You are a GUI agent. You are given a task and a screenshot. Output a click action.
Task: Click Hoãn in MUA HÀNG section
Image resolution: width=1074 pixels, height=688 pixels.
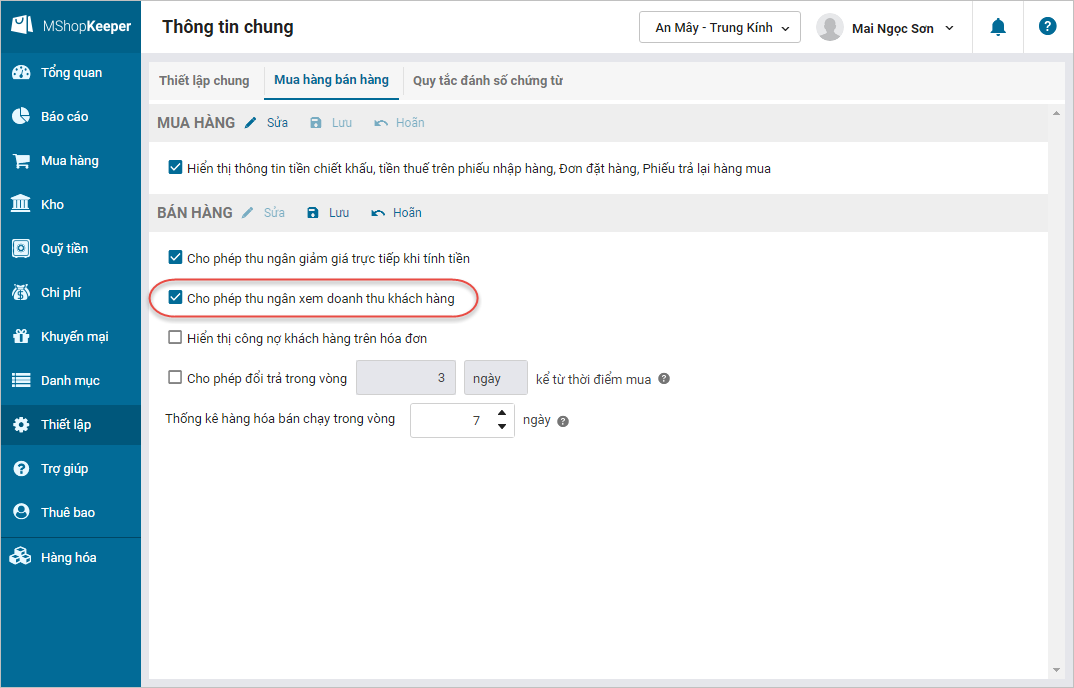tap(410, 123)
